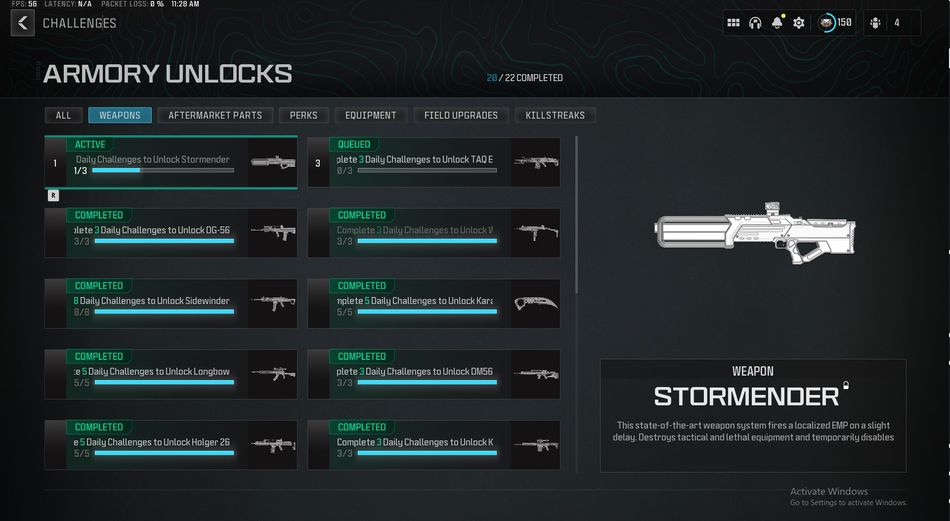Viewport: 950px width, 521px height.
Task: Click the party count number 4
Action: [897, 23]
